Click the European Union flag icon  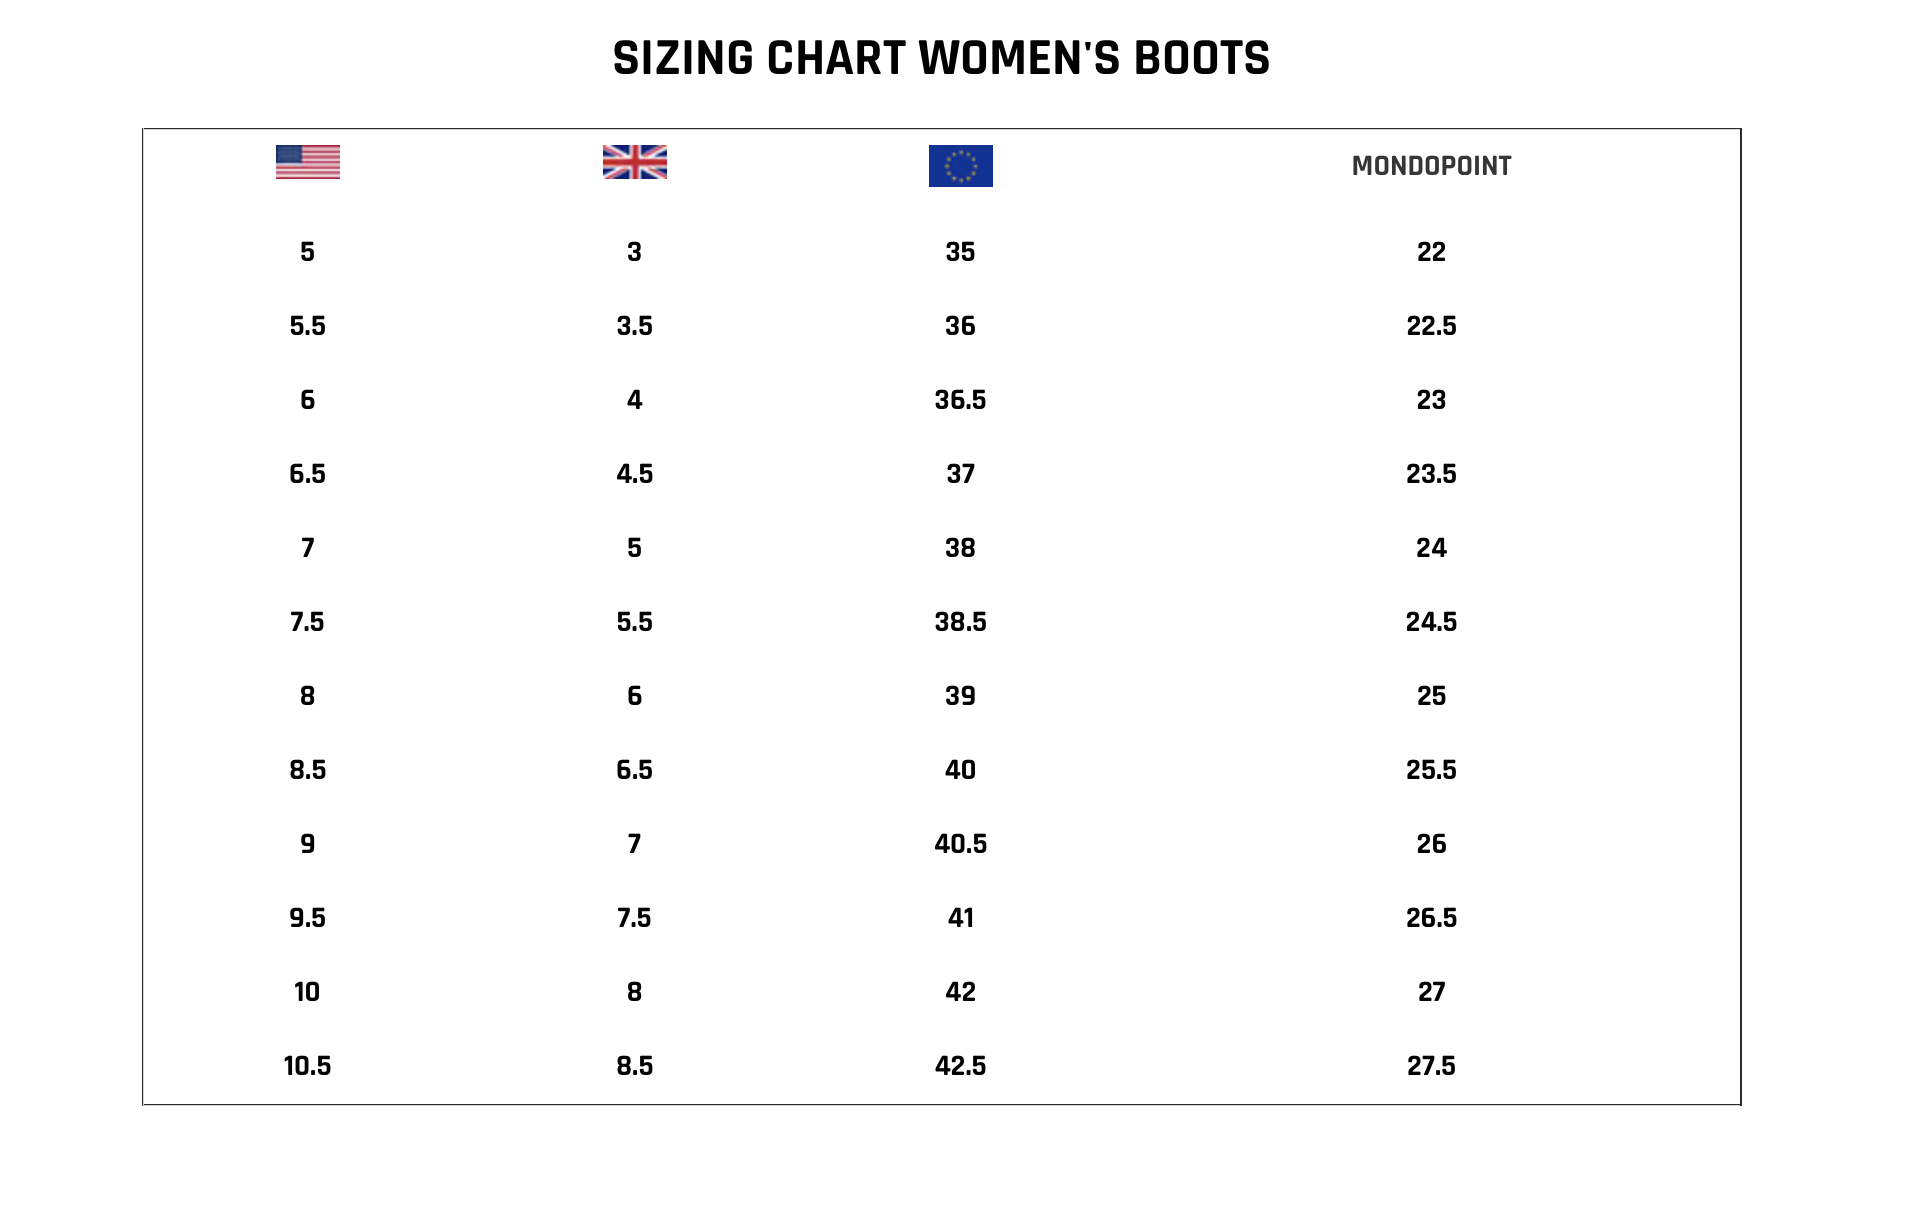click(961, 166)
